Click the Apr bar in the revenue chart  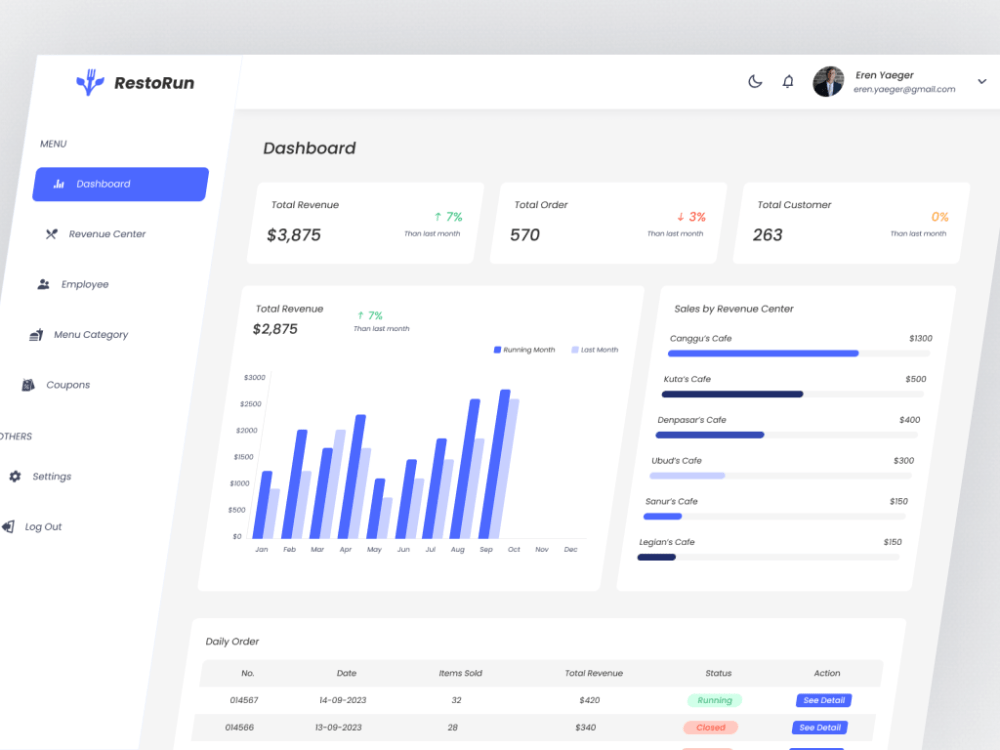point(352,477)
